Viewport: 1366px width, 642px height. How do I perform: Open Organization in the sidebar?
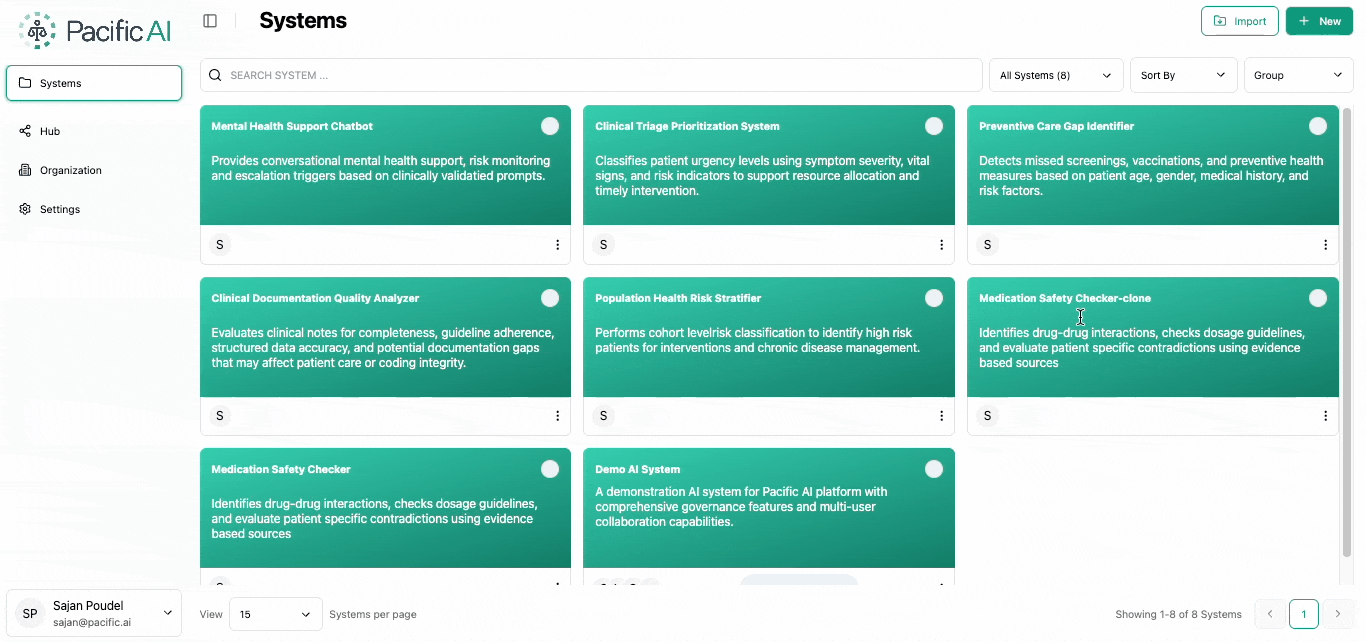tap(70, 170)
